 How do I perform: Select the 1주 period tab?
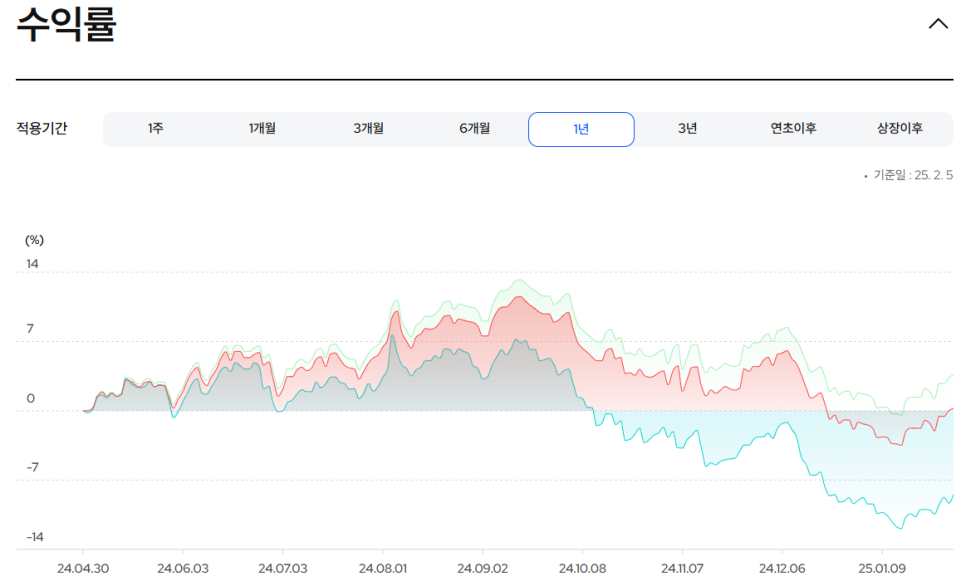[x=155, y=129]
